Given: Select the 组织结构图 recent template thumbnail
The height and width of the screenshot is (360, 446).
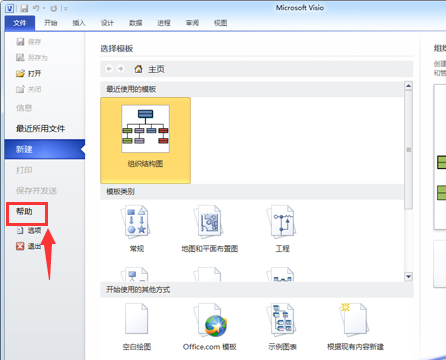Looking at the screenshot, I should (145, 140).
